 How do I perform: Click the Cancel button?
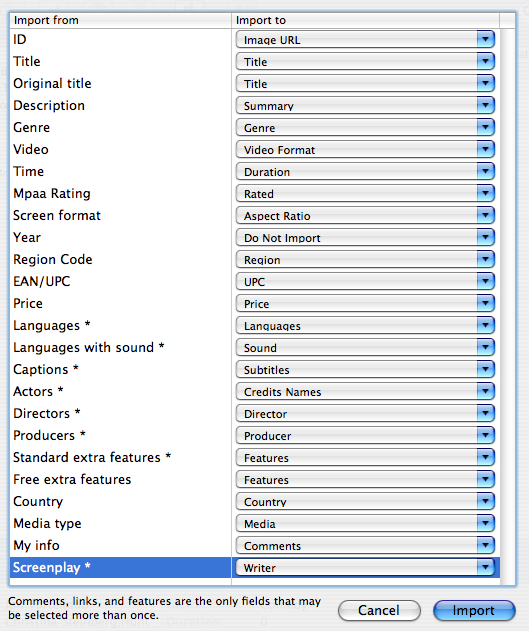[x=379, y=610]
